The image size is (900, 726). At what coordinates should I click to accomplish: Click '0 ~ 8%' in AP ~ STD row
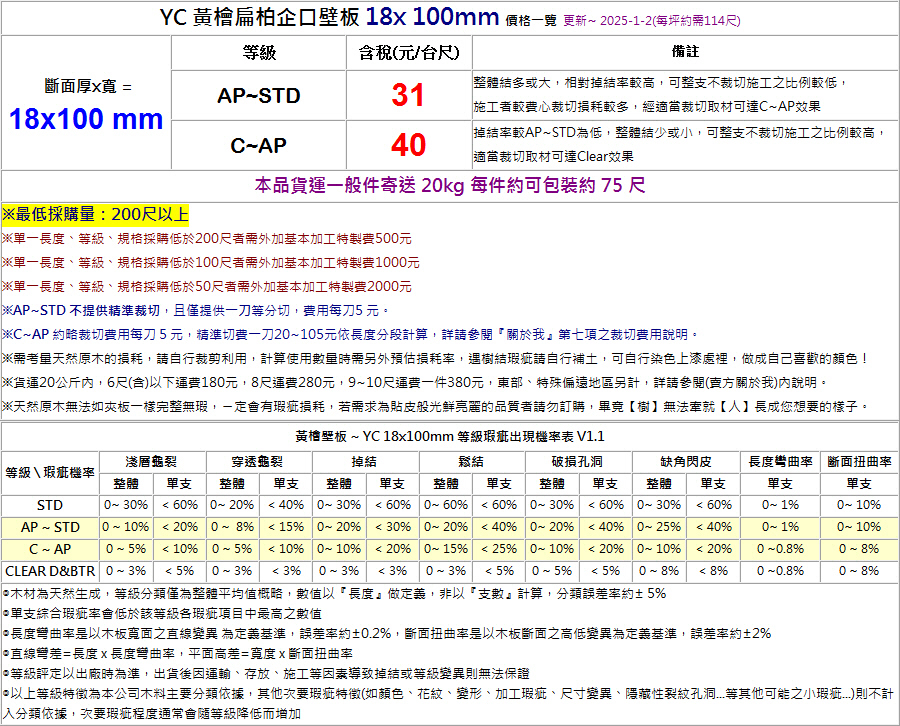[x=232, y=527]
